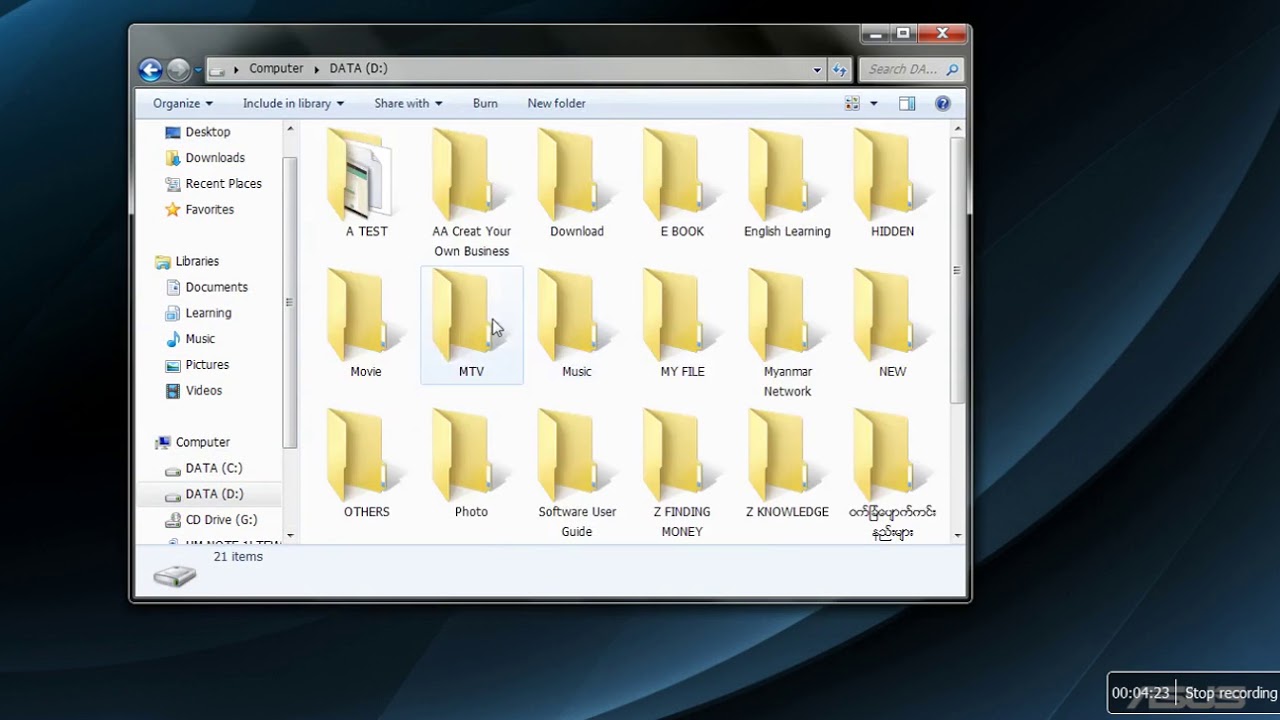Select the OTHERS folder icon

click(361, 454)
